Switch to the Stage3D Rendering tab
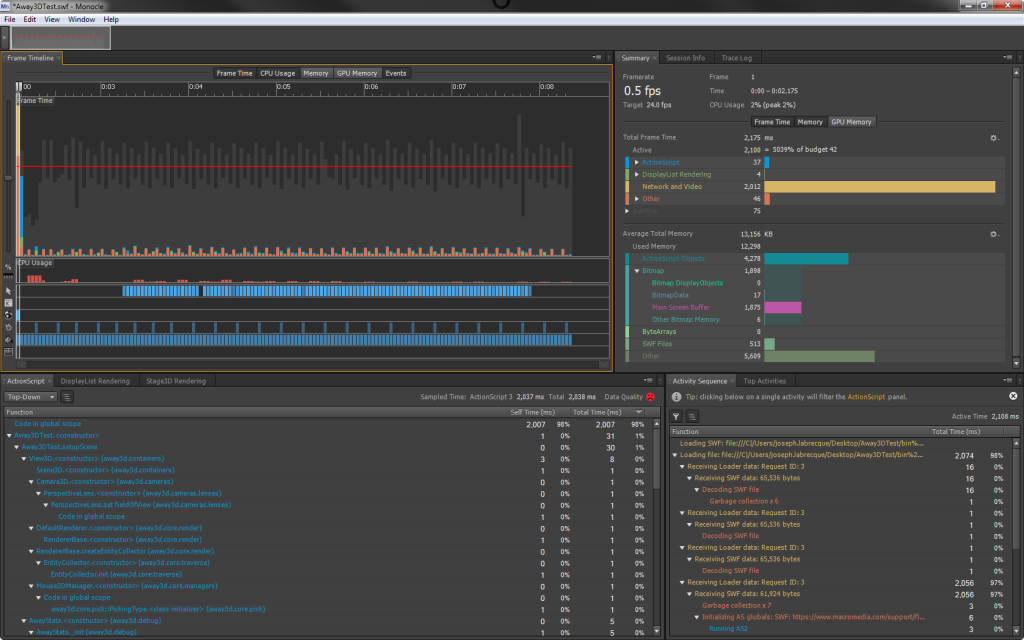This screenshot has width=1024, height=640. point(176,381)
